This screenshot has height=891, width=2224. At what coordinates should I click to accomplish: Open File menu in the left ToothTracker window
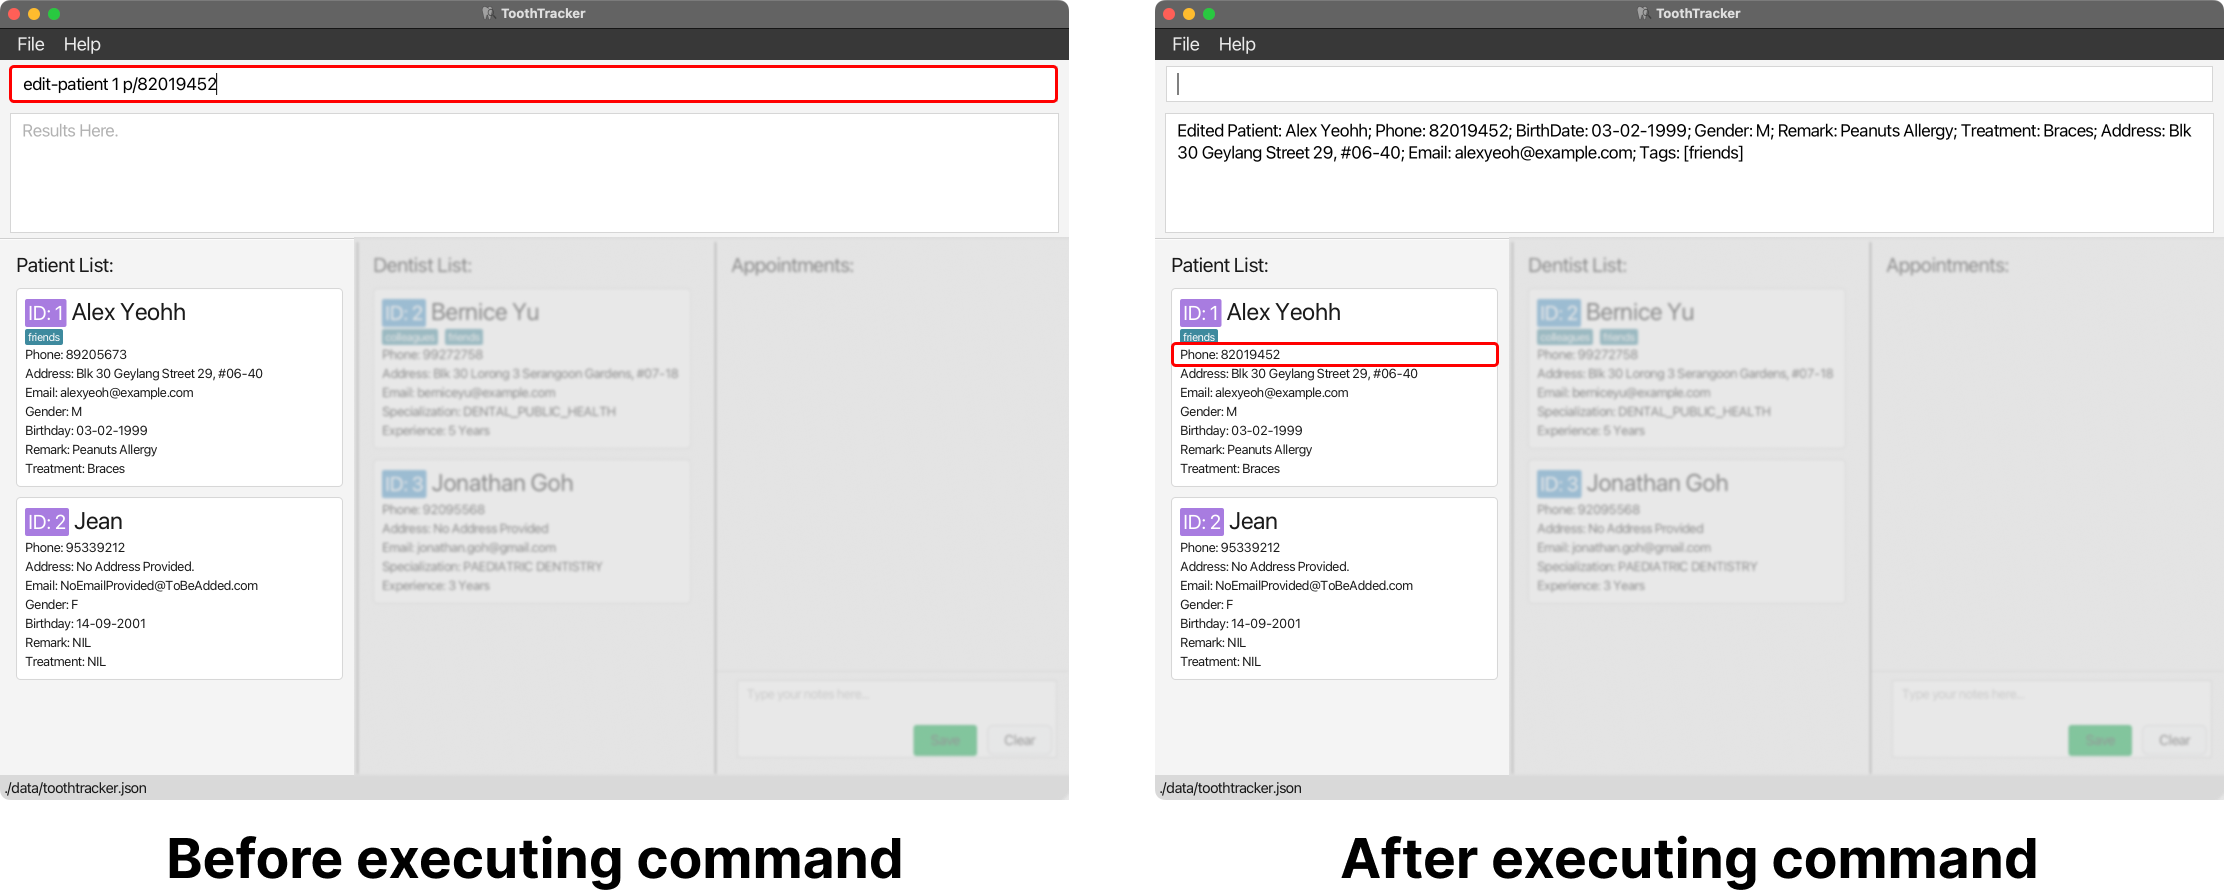[31, 44]
